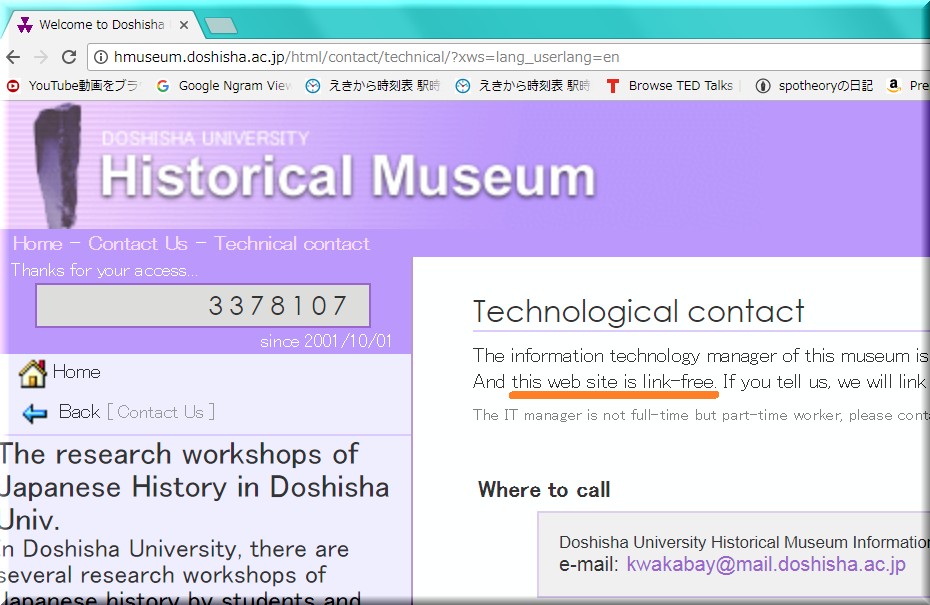Click the spotheory bookmark circle icon
This screenshot has width=930, height=605.
tap(763, 86)
